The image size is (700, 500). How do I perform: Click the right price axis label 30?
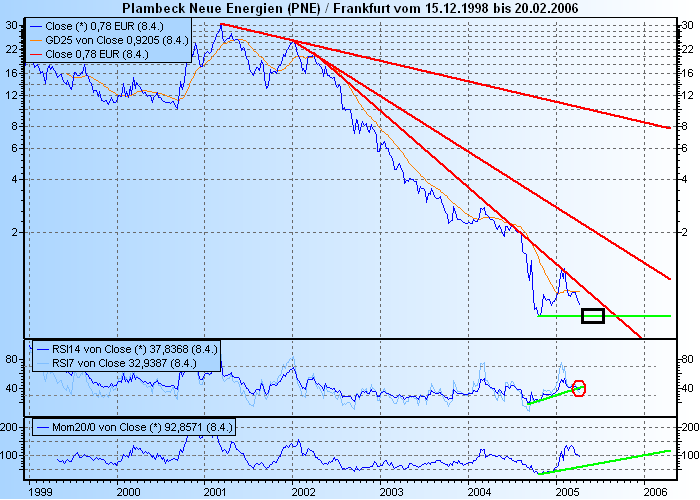coord(687,26)
